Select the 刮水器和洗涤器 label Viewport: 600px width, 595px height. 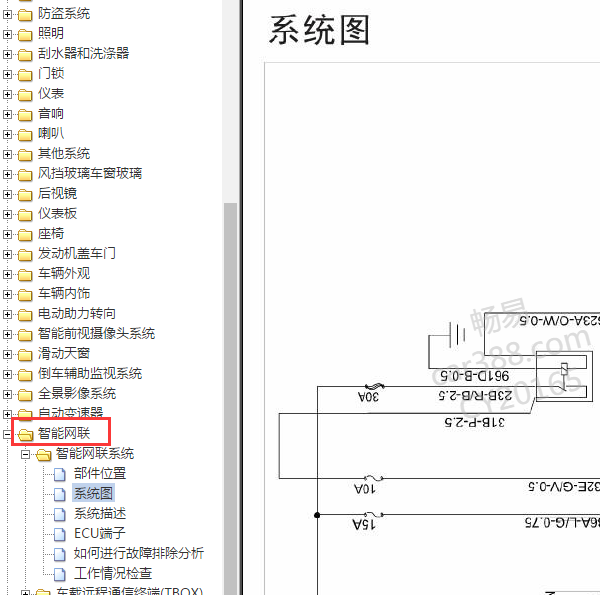pos(83,53)
